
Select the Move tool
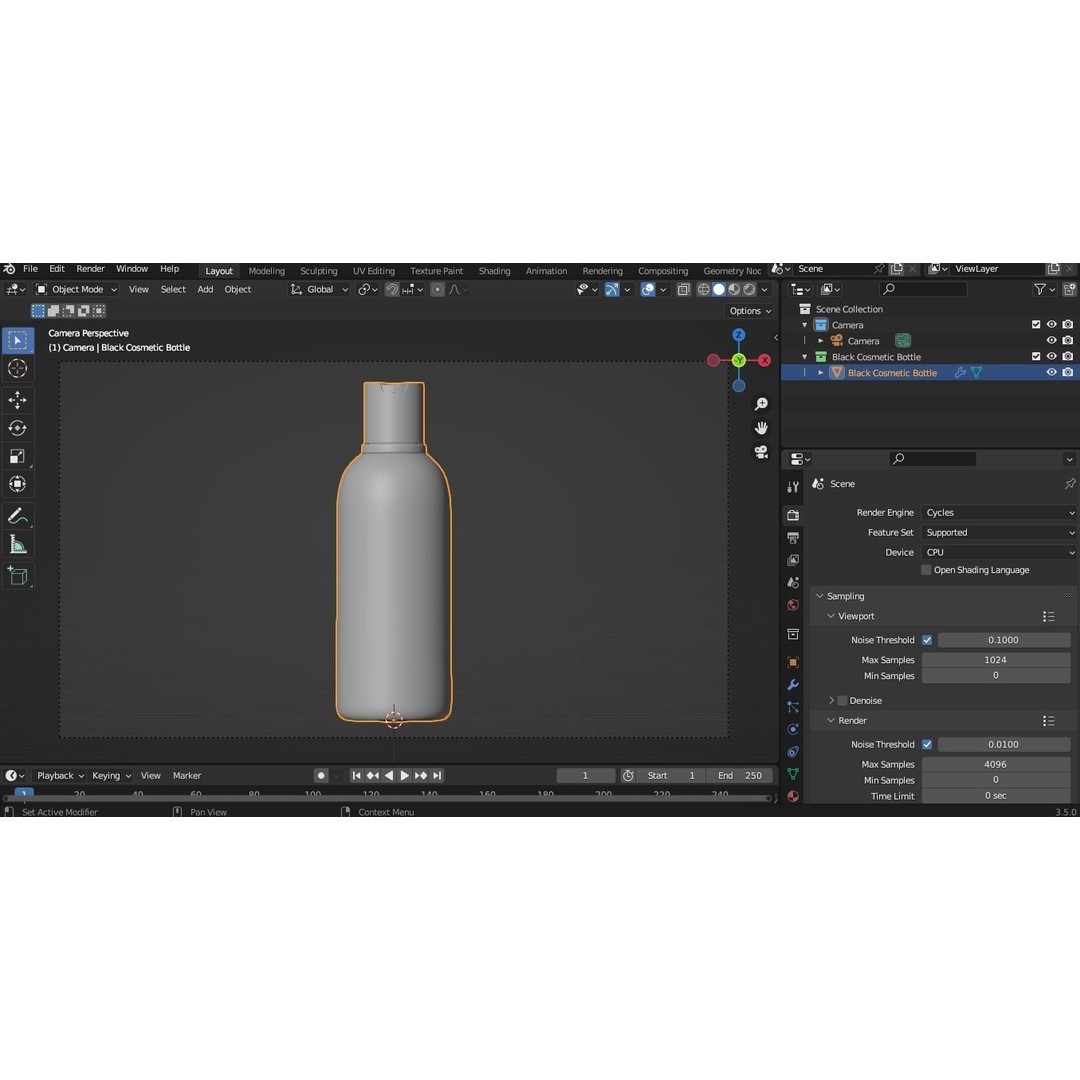click(x=18, y=399)
